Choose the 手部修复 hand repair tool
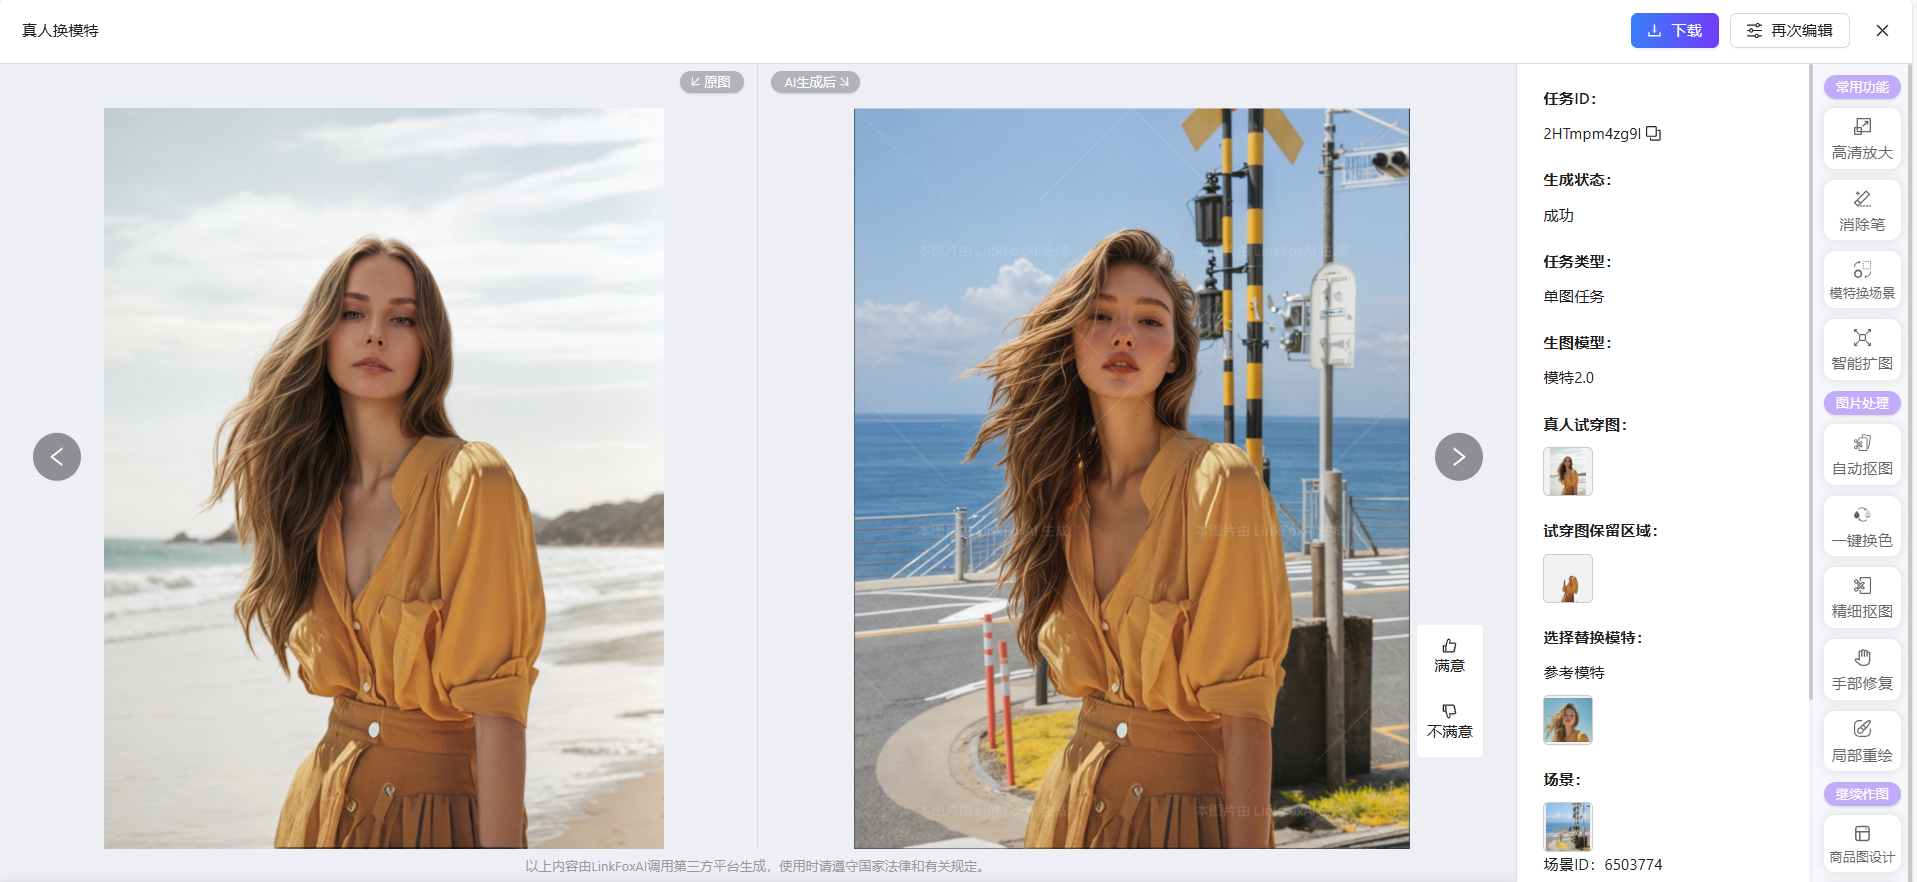Screen dimensions: 1917x882 pyautogui.click(x=1862, y=670)
